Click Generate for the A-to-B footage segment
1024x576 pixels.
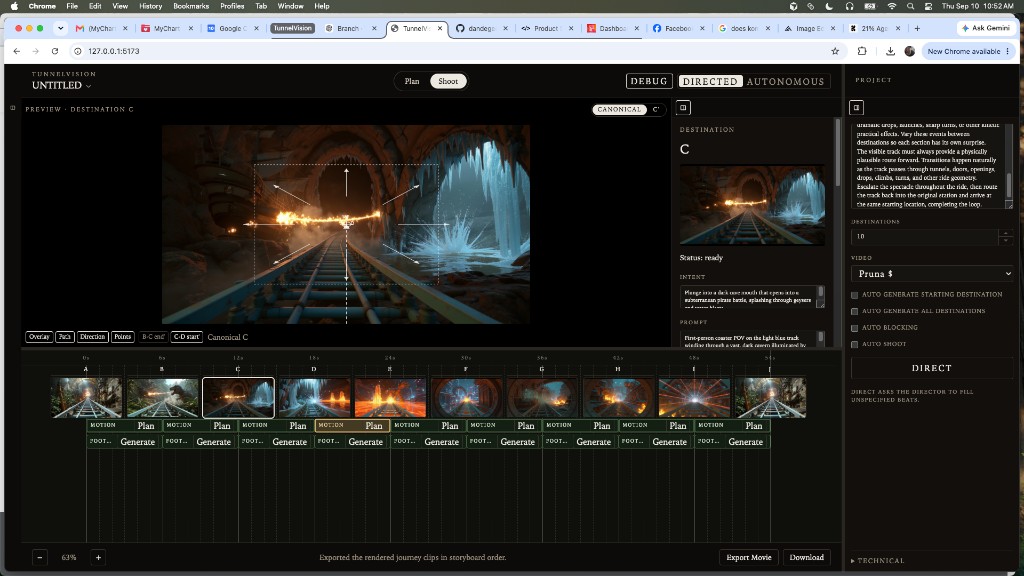pos(137,442)
